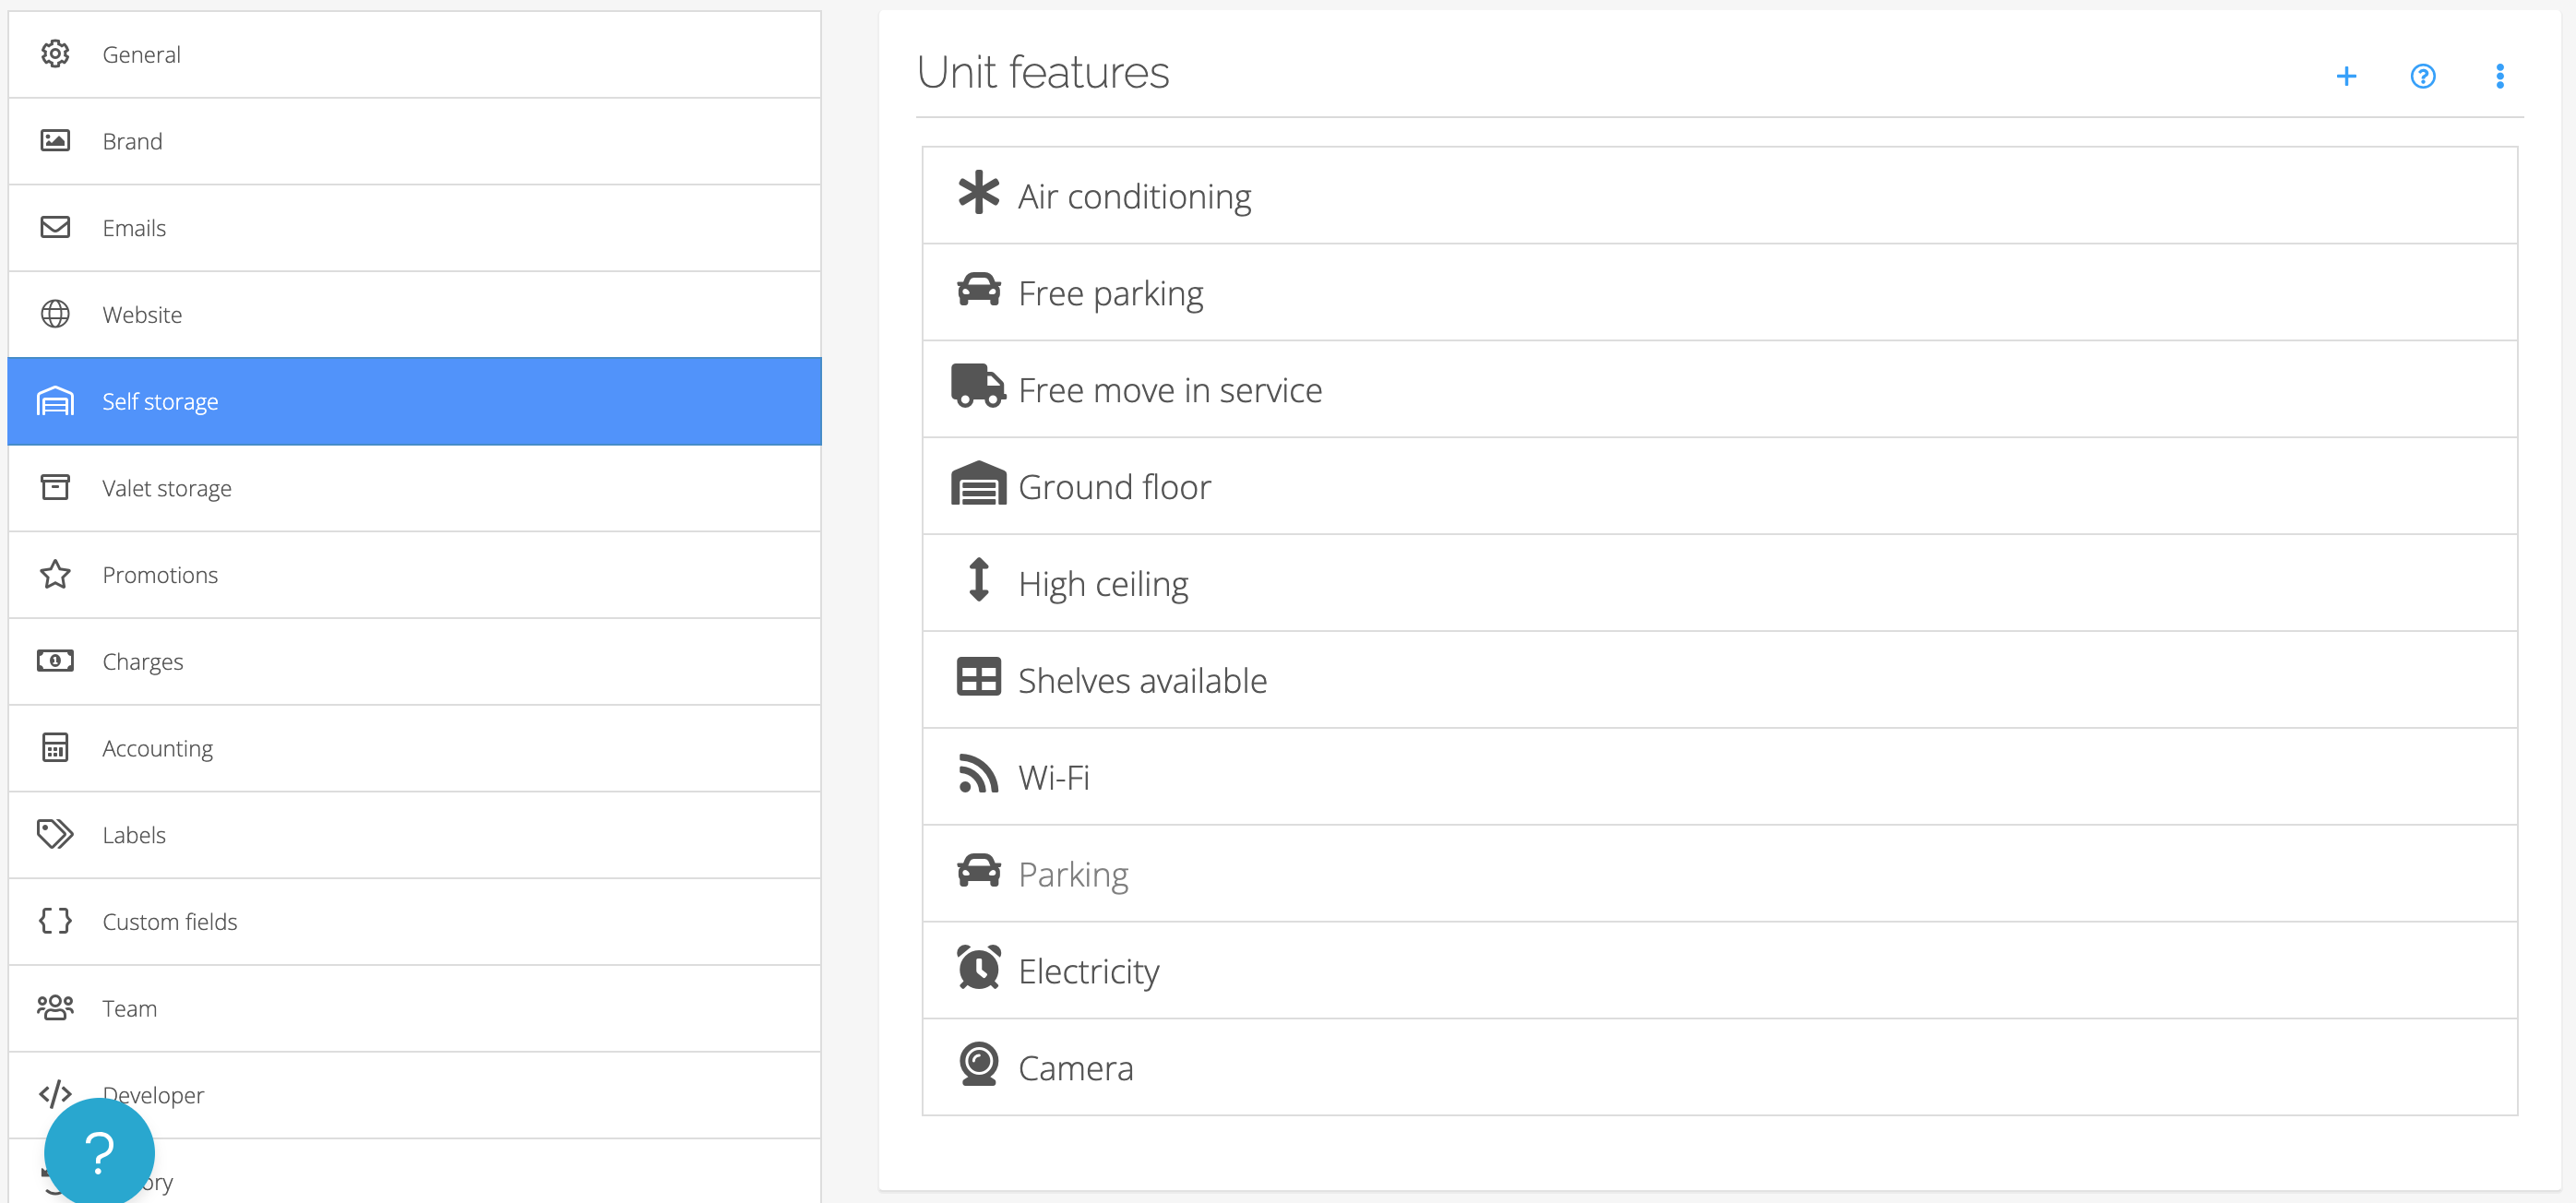2576x1203 pixels.
Task: Open Valet storage settings
Action: [x=166, y=488]
